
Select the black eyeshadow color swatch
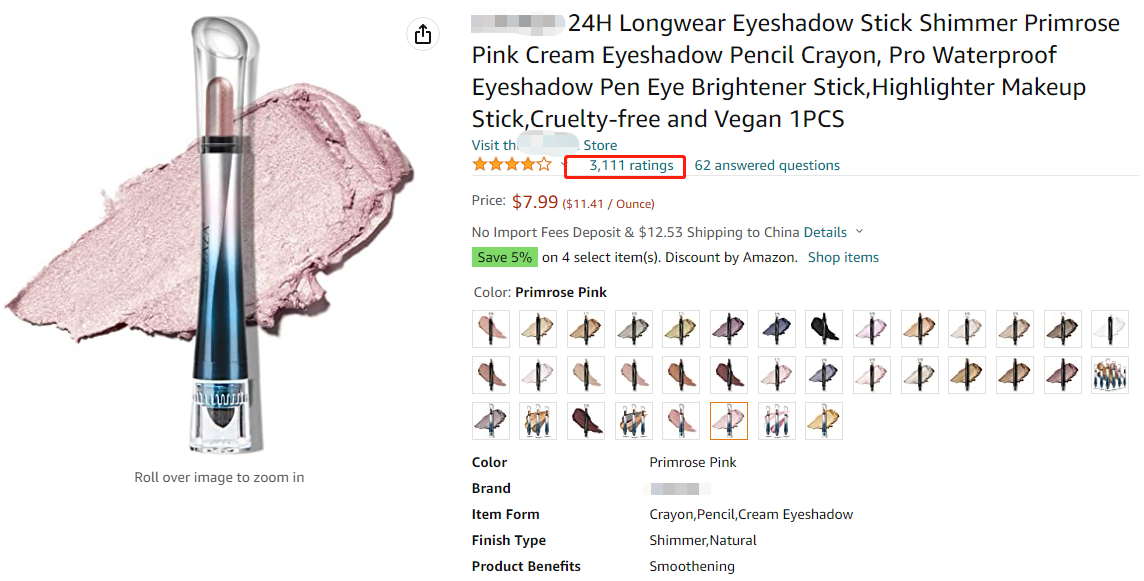[825, 328]
